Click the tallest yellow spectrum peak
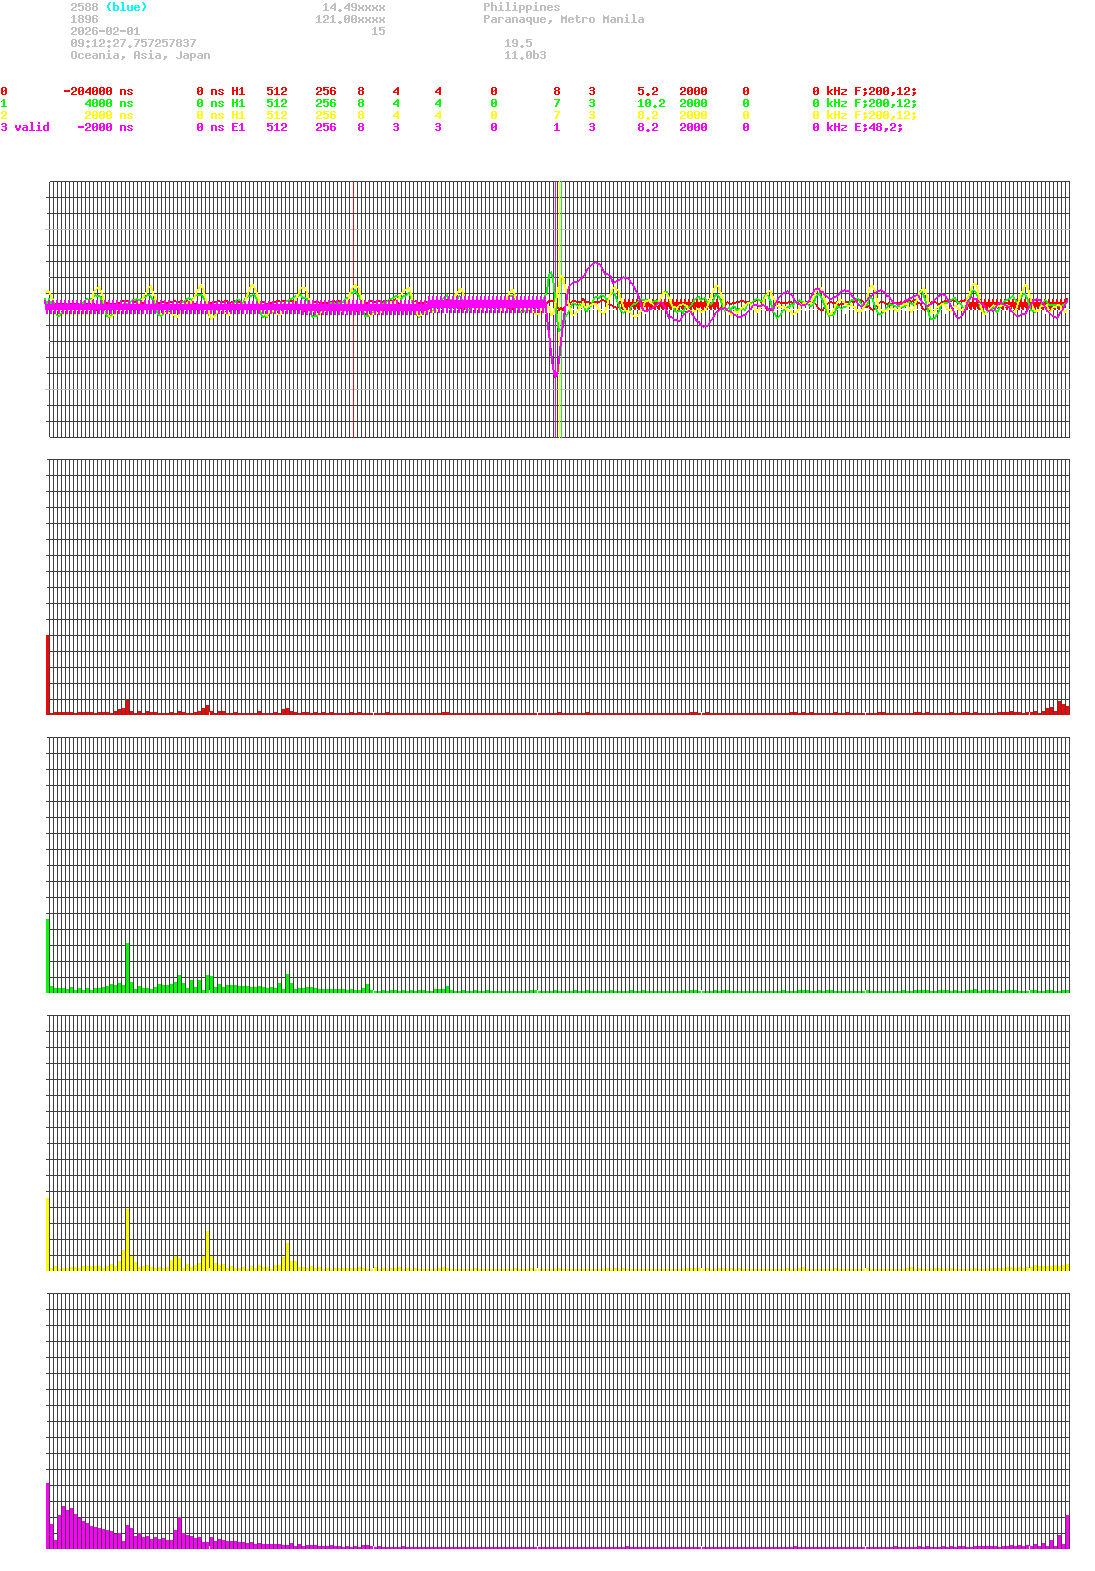 127,1239
